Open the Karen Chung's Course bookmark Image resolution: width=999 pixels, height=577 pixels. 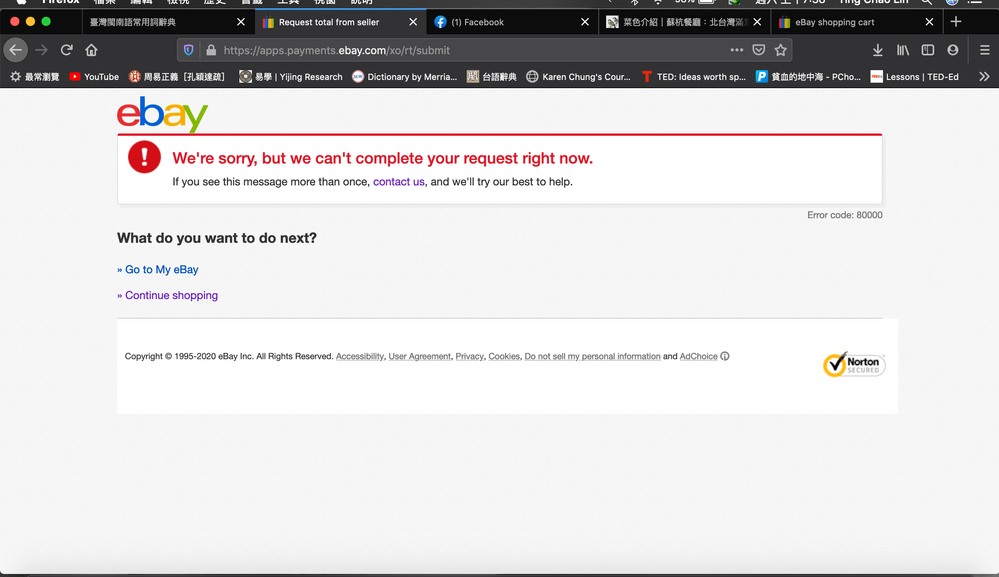[x=578, y=77]
